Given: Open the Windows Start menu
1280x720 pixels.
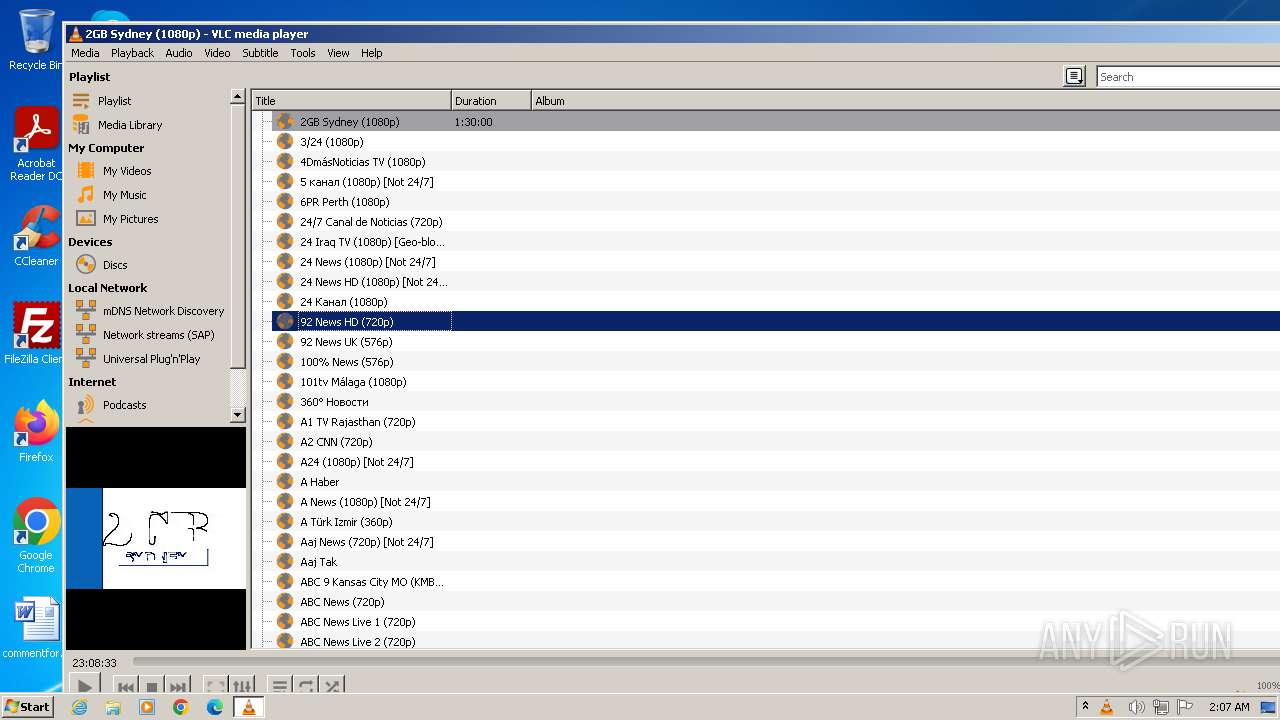Looking at the screenshot, I should click(28, 707).
